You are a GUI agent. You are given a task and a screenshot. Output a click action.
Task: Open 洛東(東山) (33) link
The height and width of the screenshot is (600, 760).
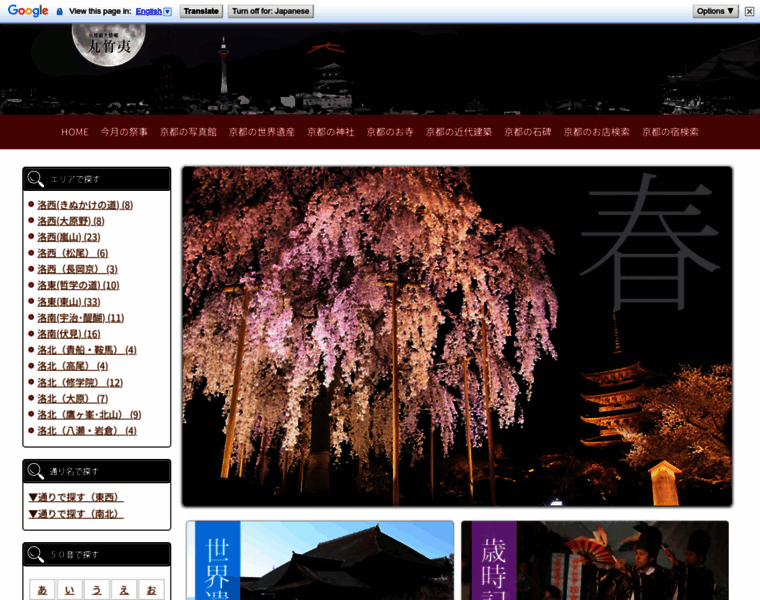[69, 302]
